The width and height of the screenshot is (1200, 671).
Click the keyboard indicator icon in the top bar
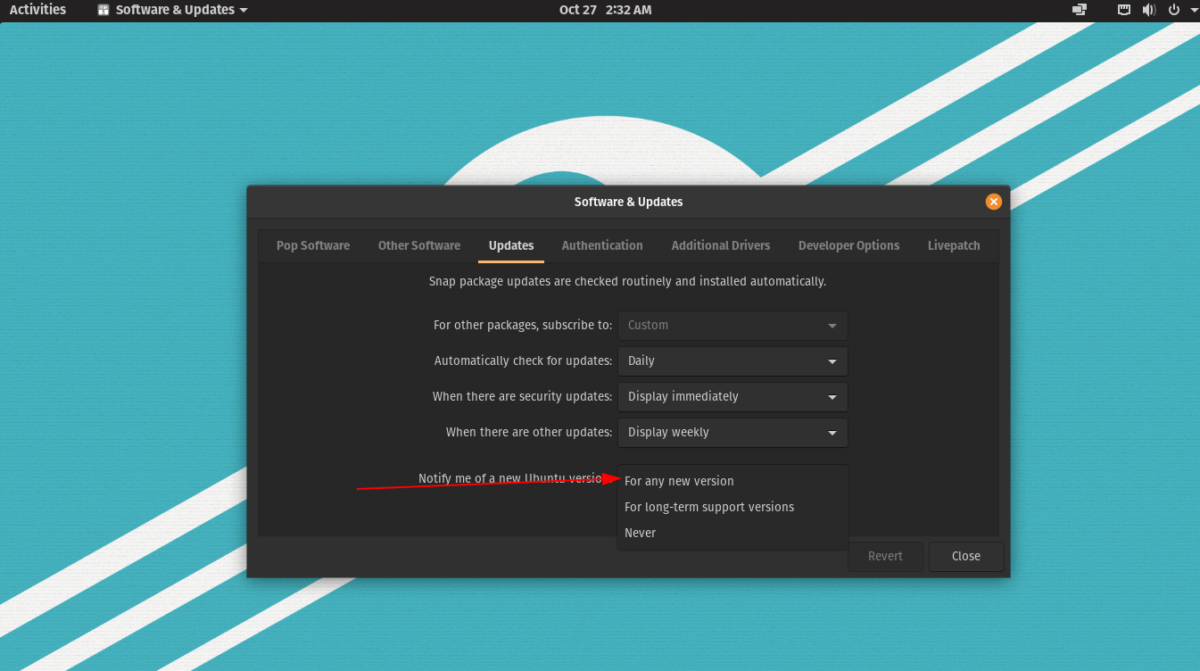point(1123,9)
